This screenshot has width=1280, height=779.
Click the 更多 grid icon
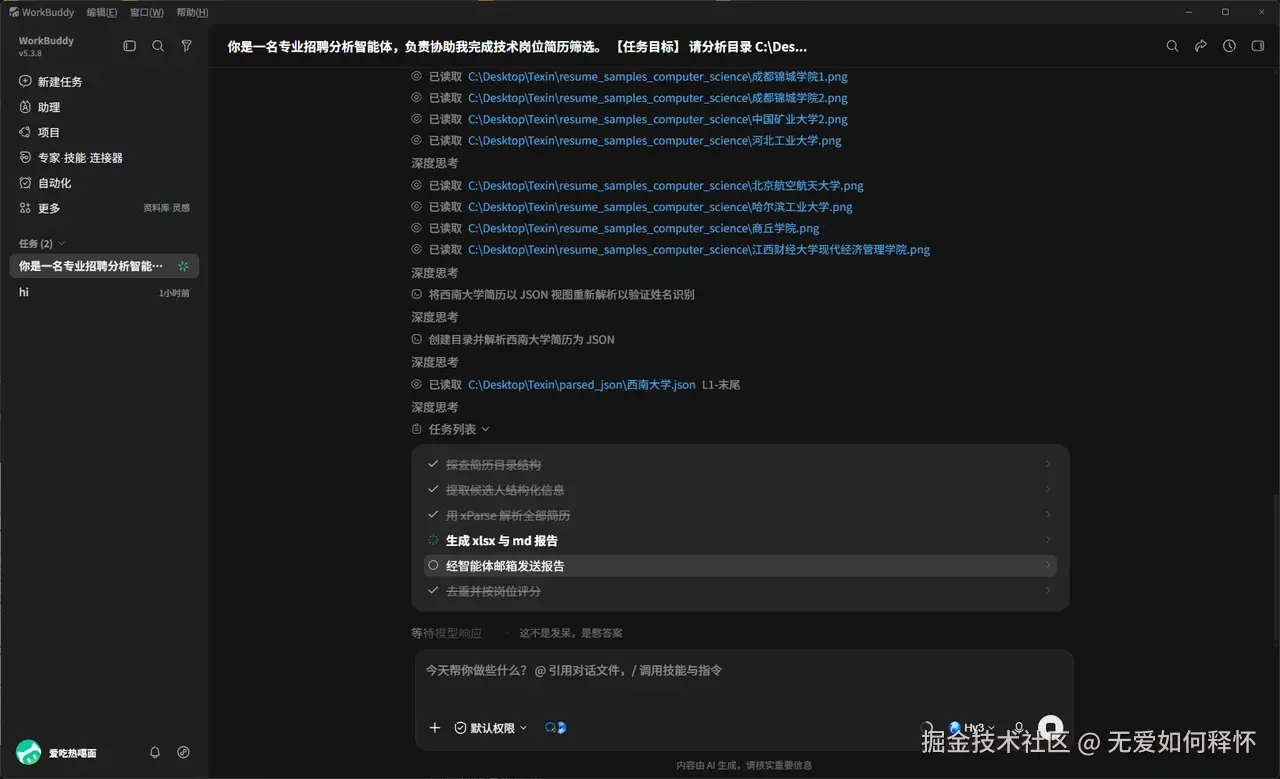26,208
